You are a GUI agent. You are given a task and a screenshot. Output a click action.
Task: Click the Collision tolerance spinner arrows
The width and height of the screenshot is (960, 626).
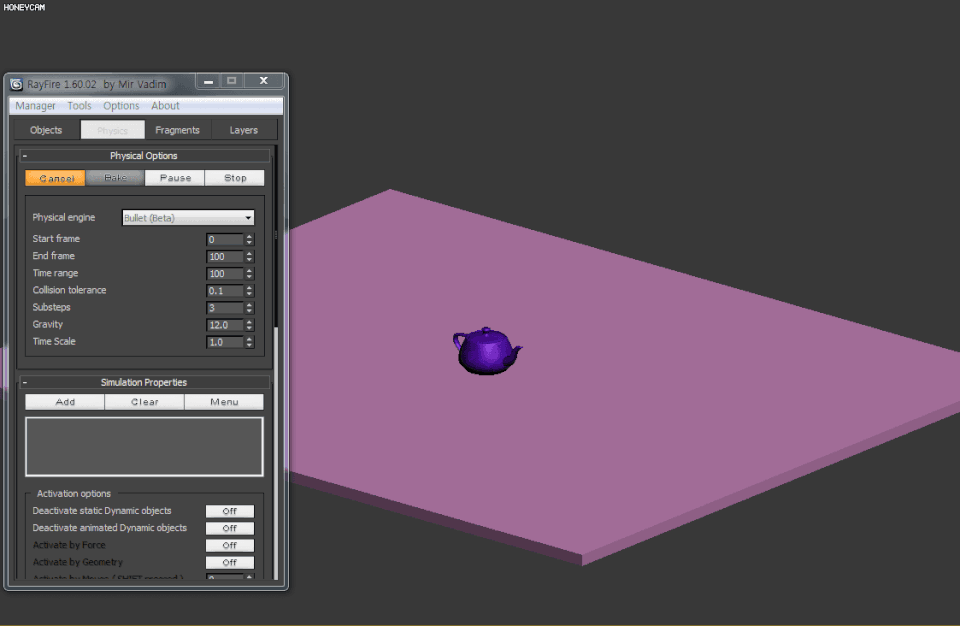[249, 291]
